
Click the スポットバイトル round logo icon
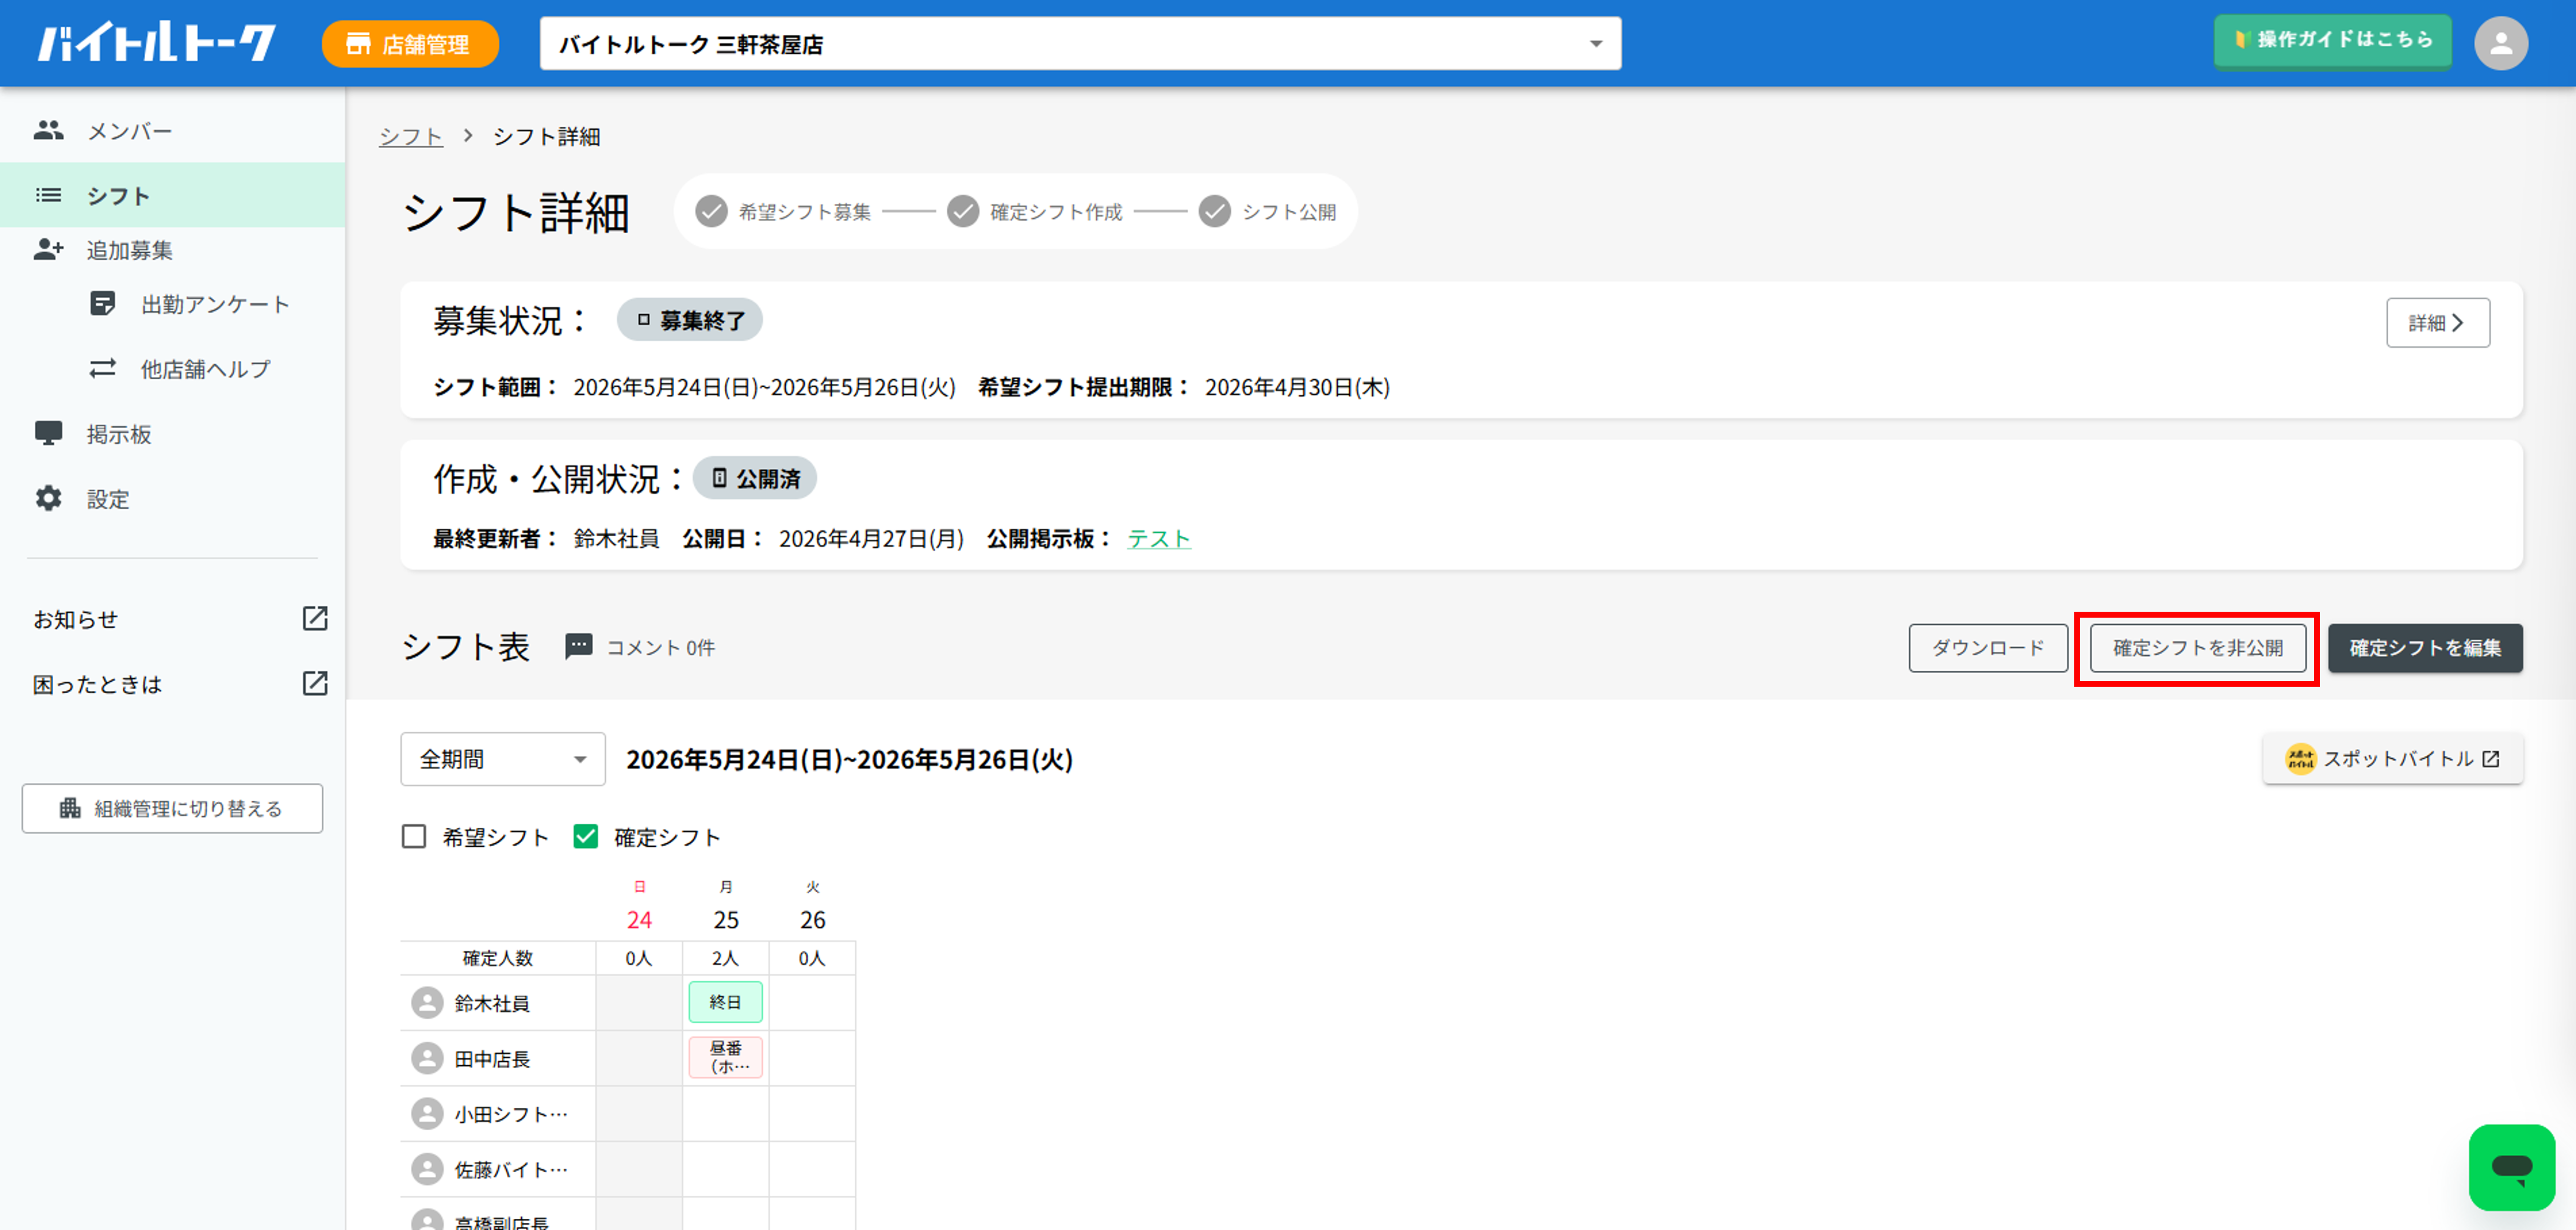coord(2300,759)
